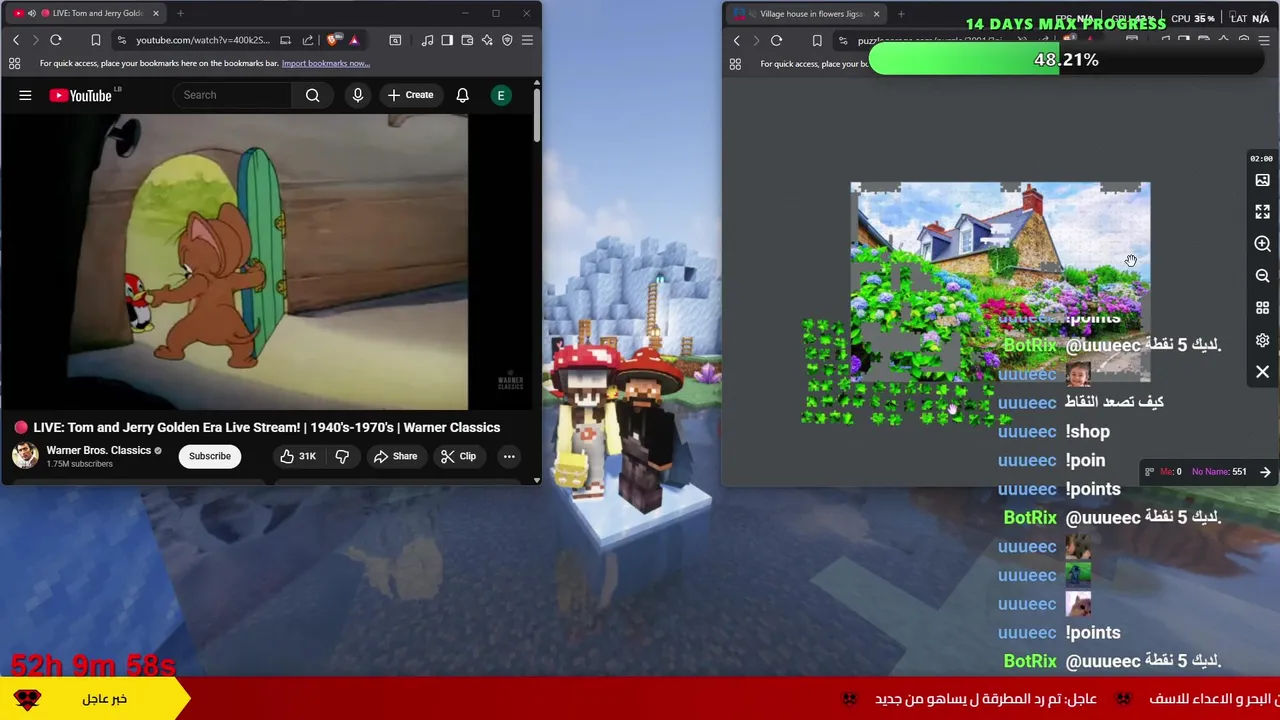This screenshot has width=1280, height=720.
Task: Open Leo AI sparkle icon
Action: [487, 40]
